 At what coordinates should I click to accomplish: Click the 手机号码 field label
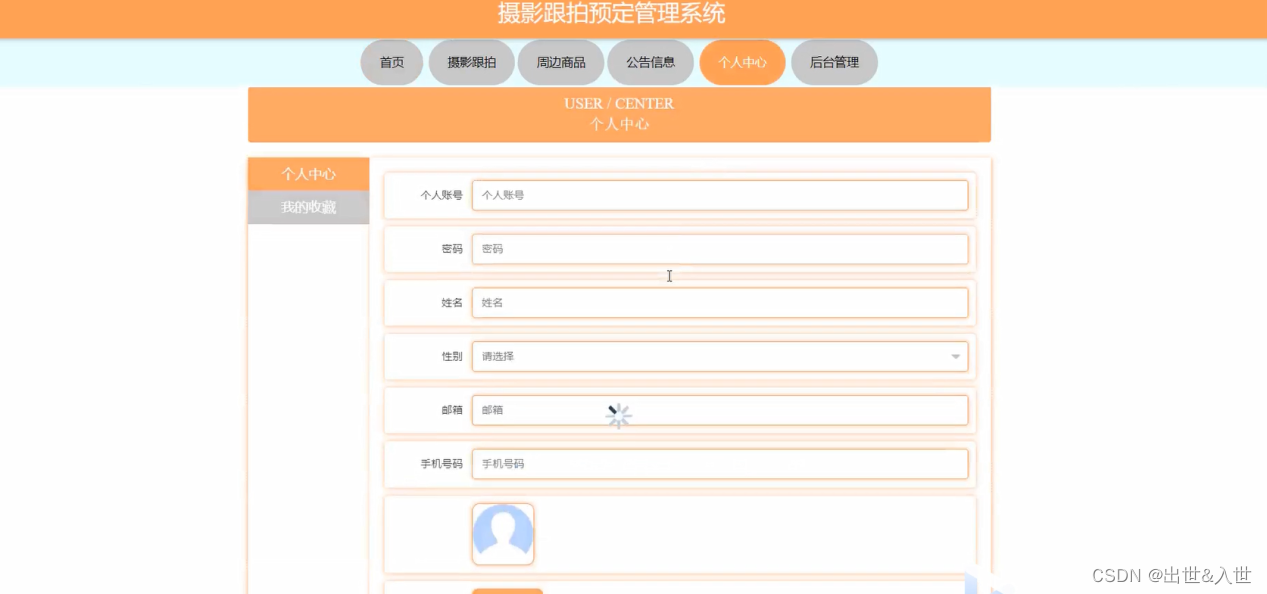point(441,464)
